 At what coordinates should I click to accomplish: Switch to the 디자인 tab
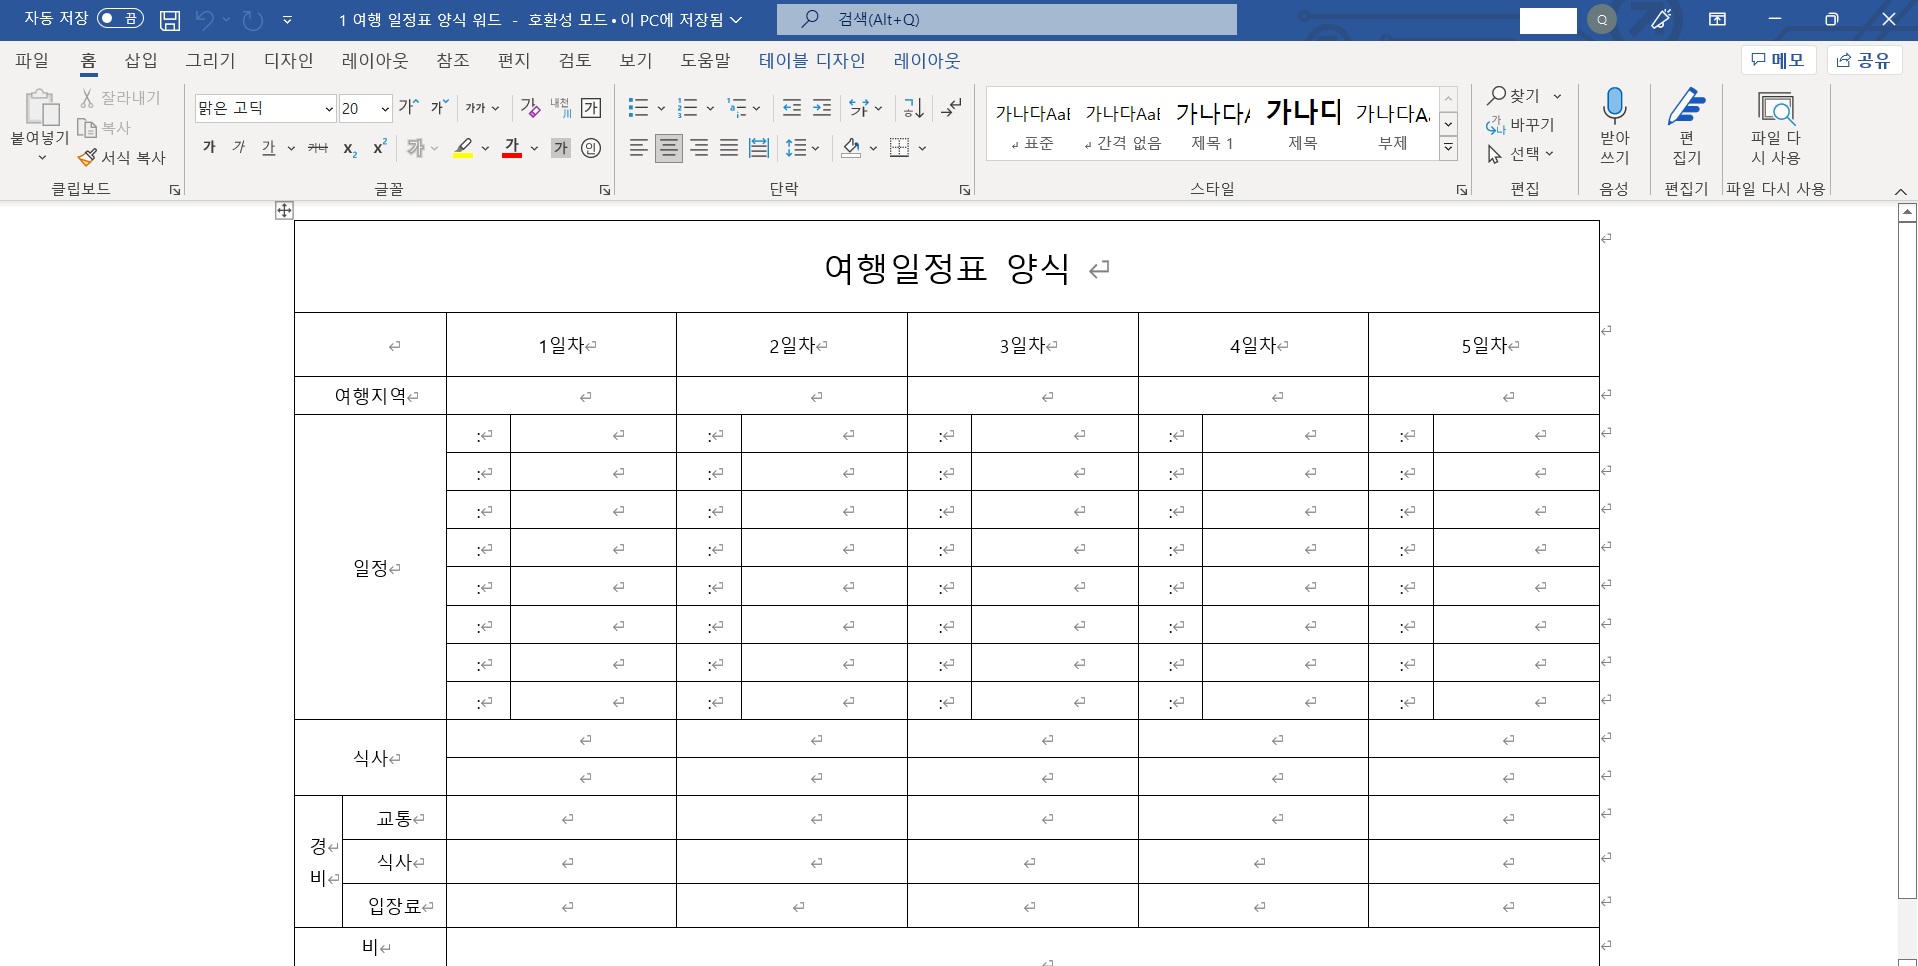coord(289,61)
